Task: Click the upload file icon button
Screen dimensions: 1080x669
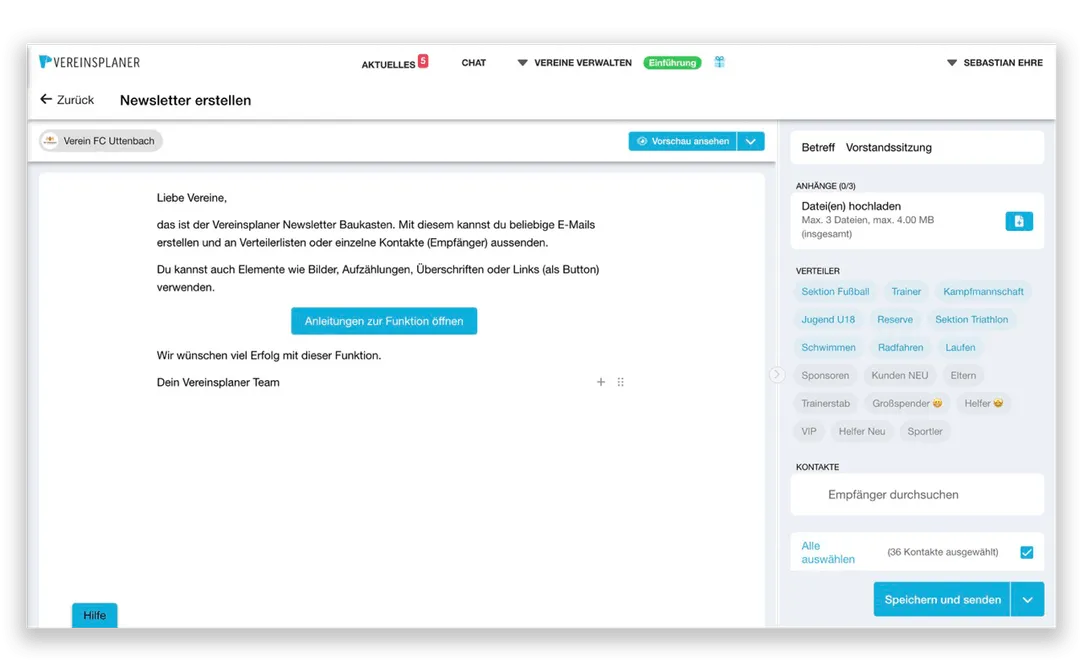Action: tap(1019, 221)
